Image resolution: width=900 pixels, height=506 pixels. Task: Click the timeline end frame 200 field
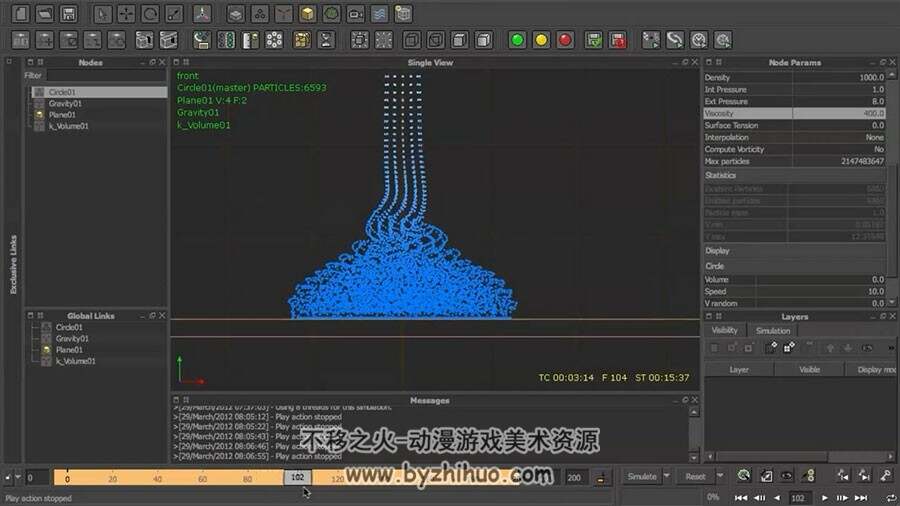point(574,477)
